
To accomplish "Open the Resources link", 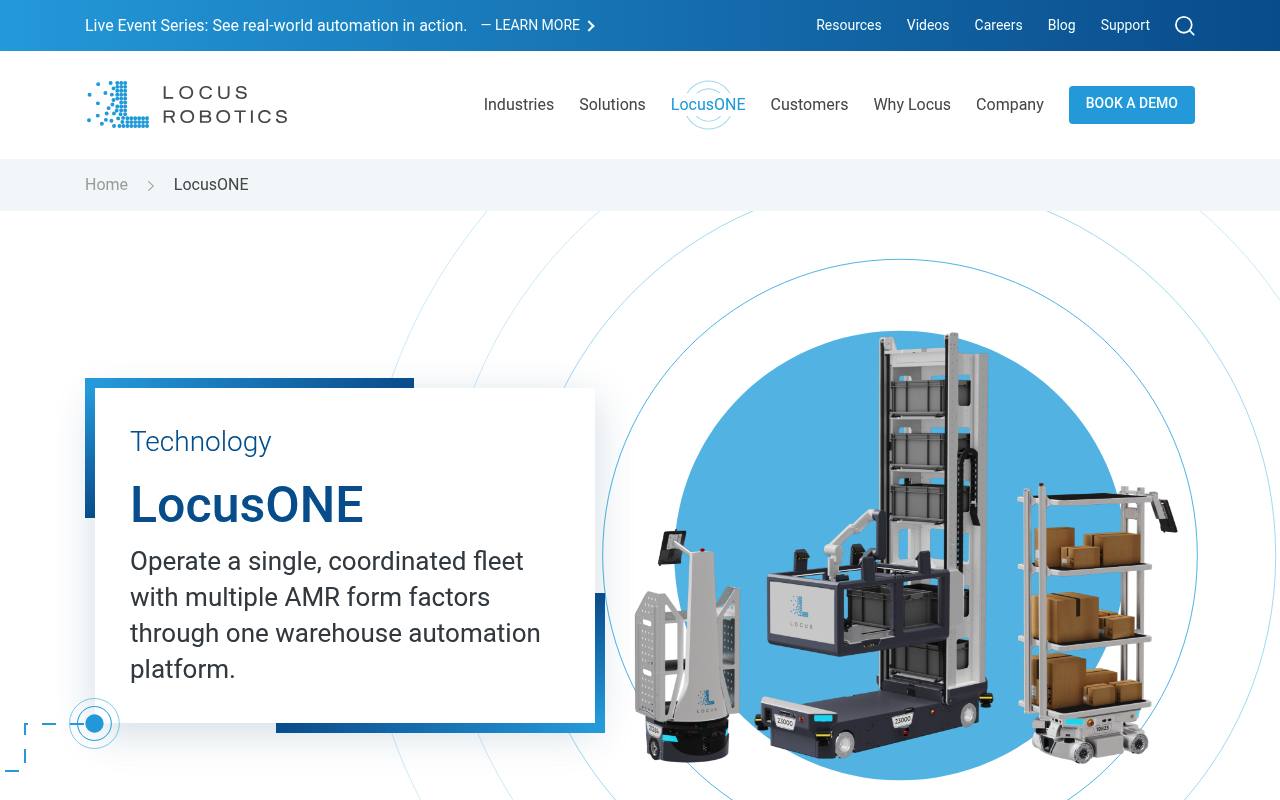I will [x=849, y=25].
